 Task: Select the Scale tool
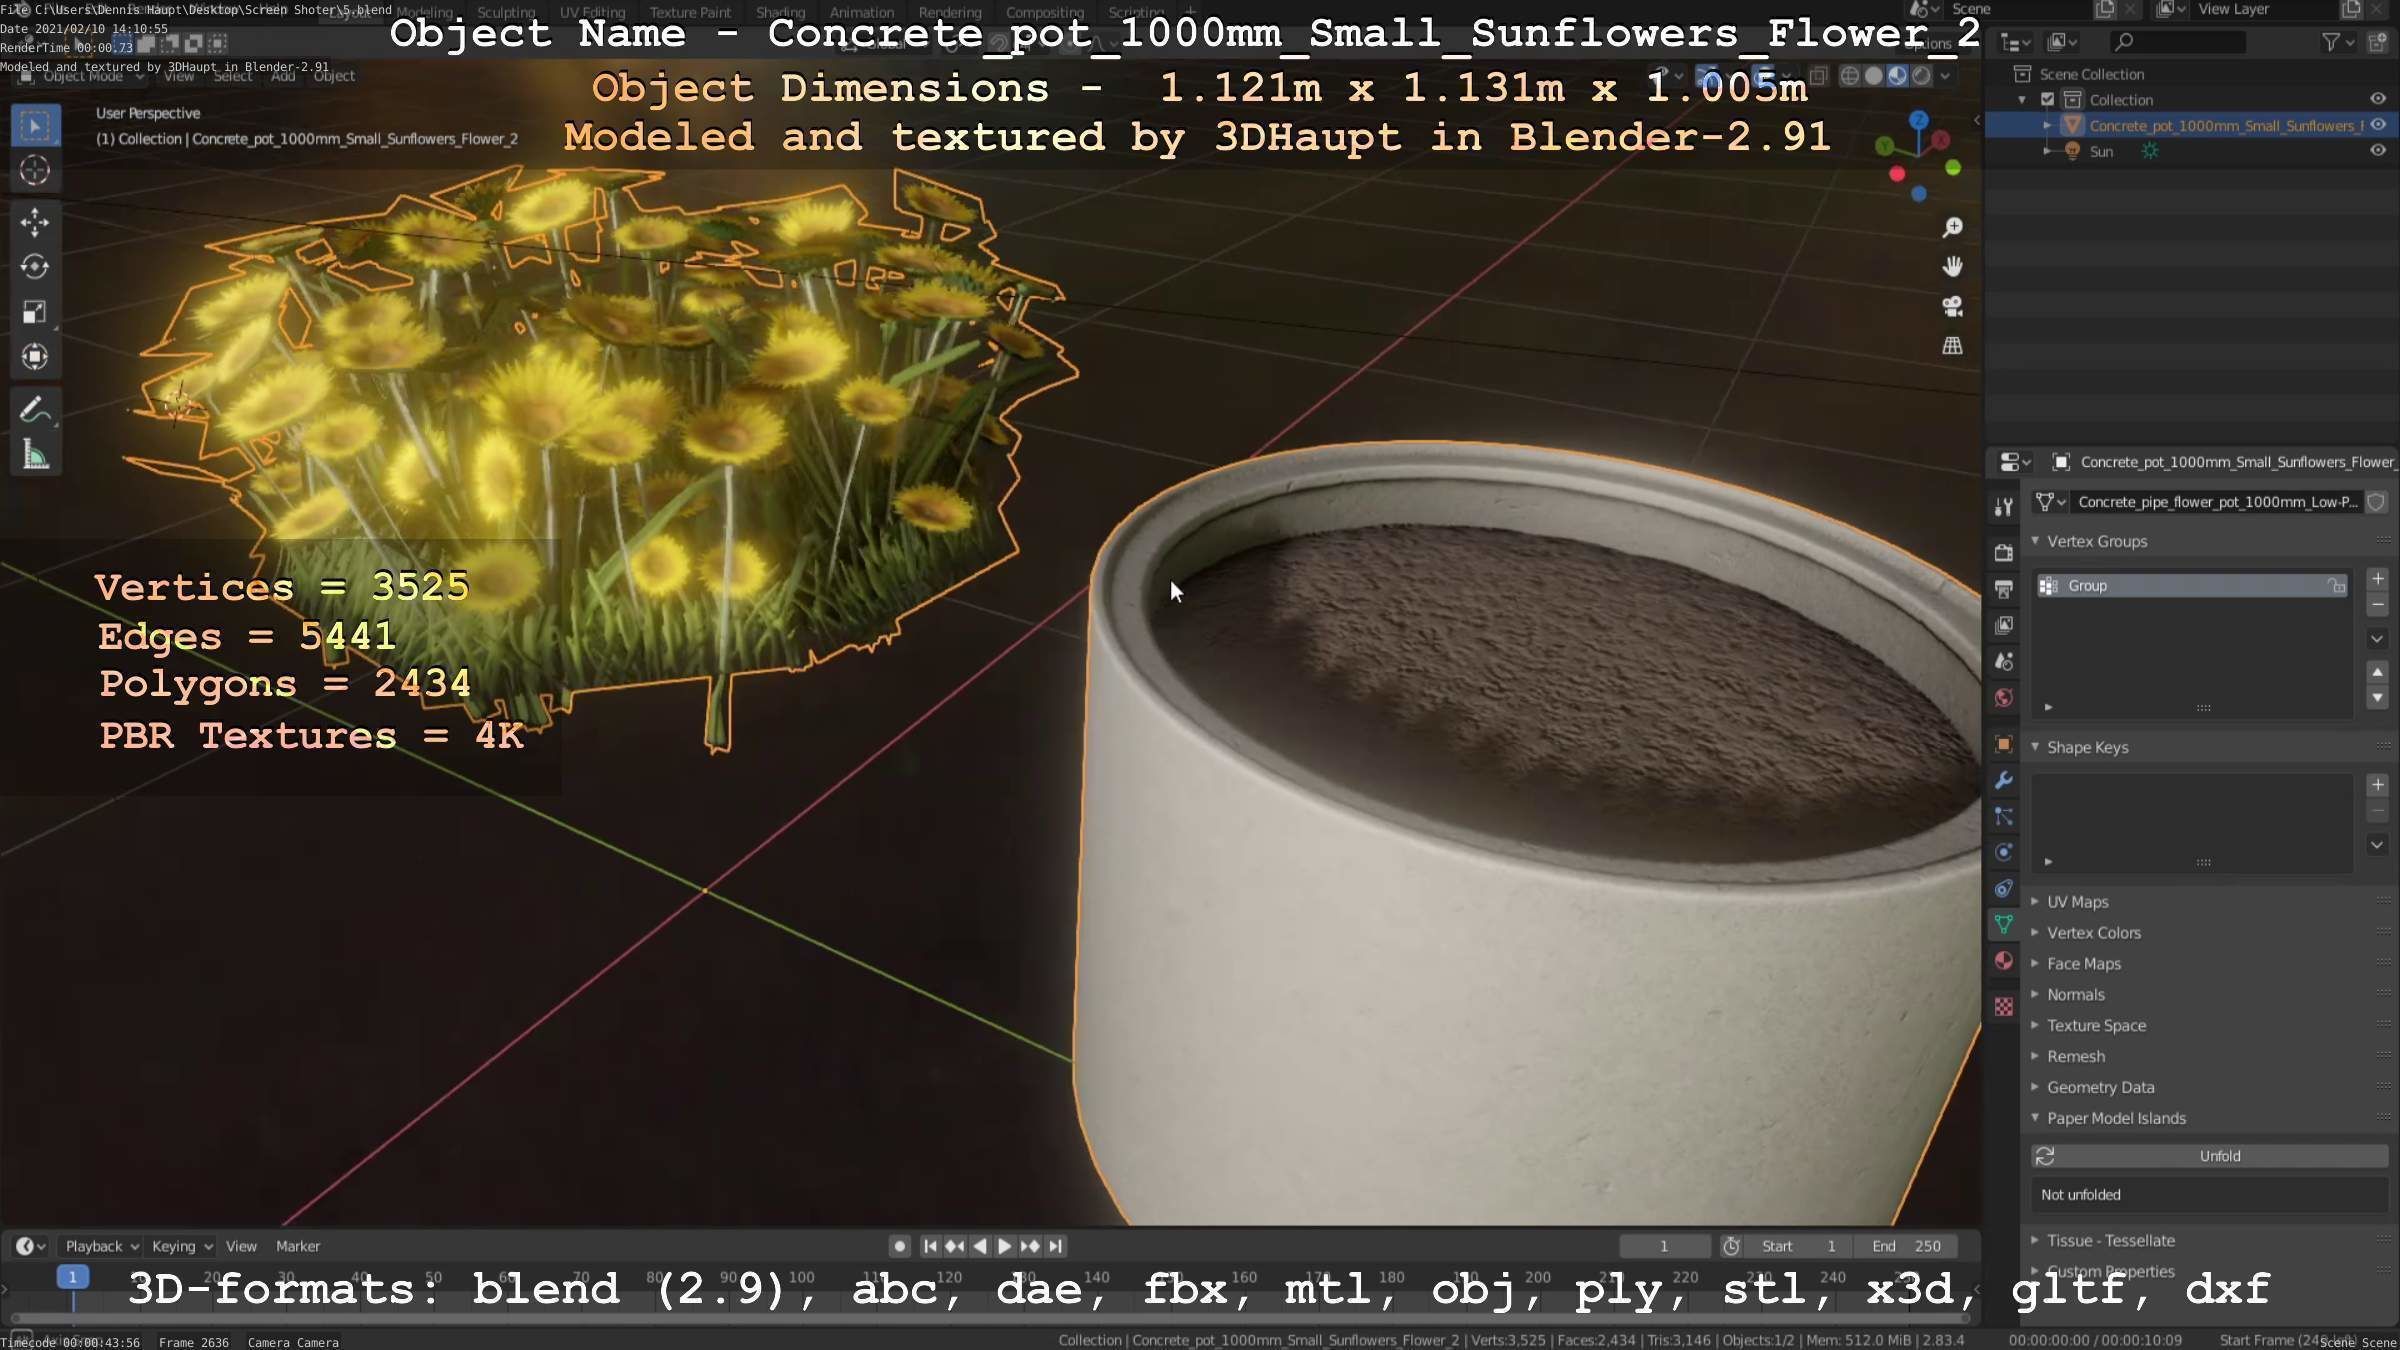35,312
